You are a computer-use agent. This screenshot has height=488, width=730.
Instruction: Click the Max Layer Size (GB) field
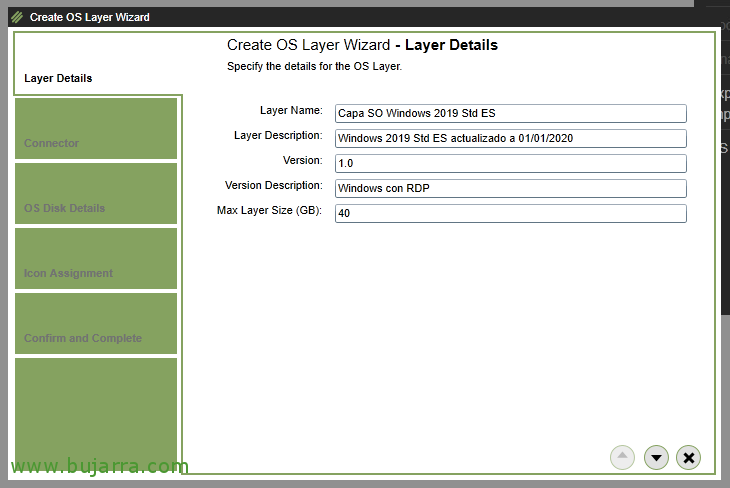coord(511,213)
